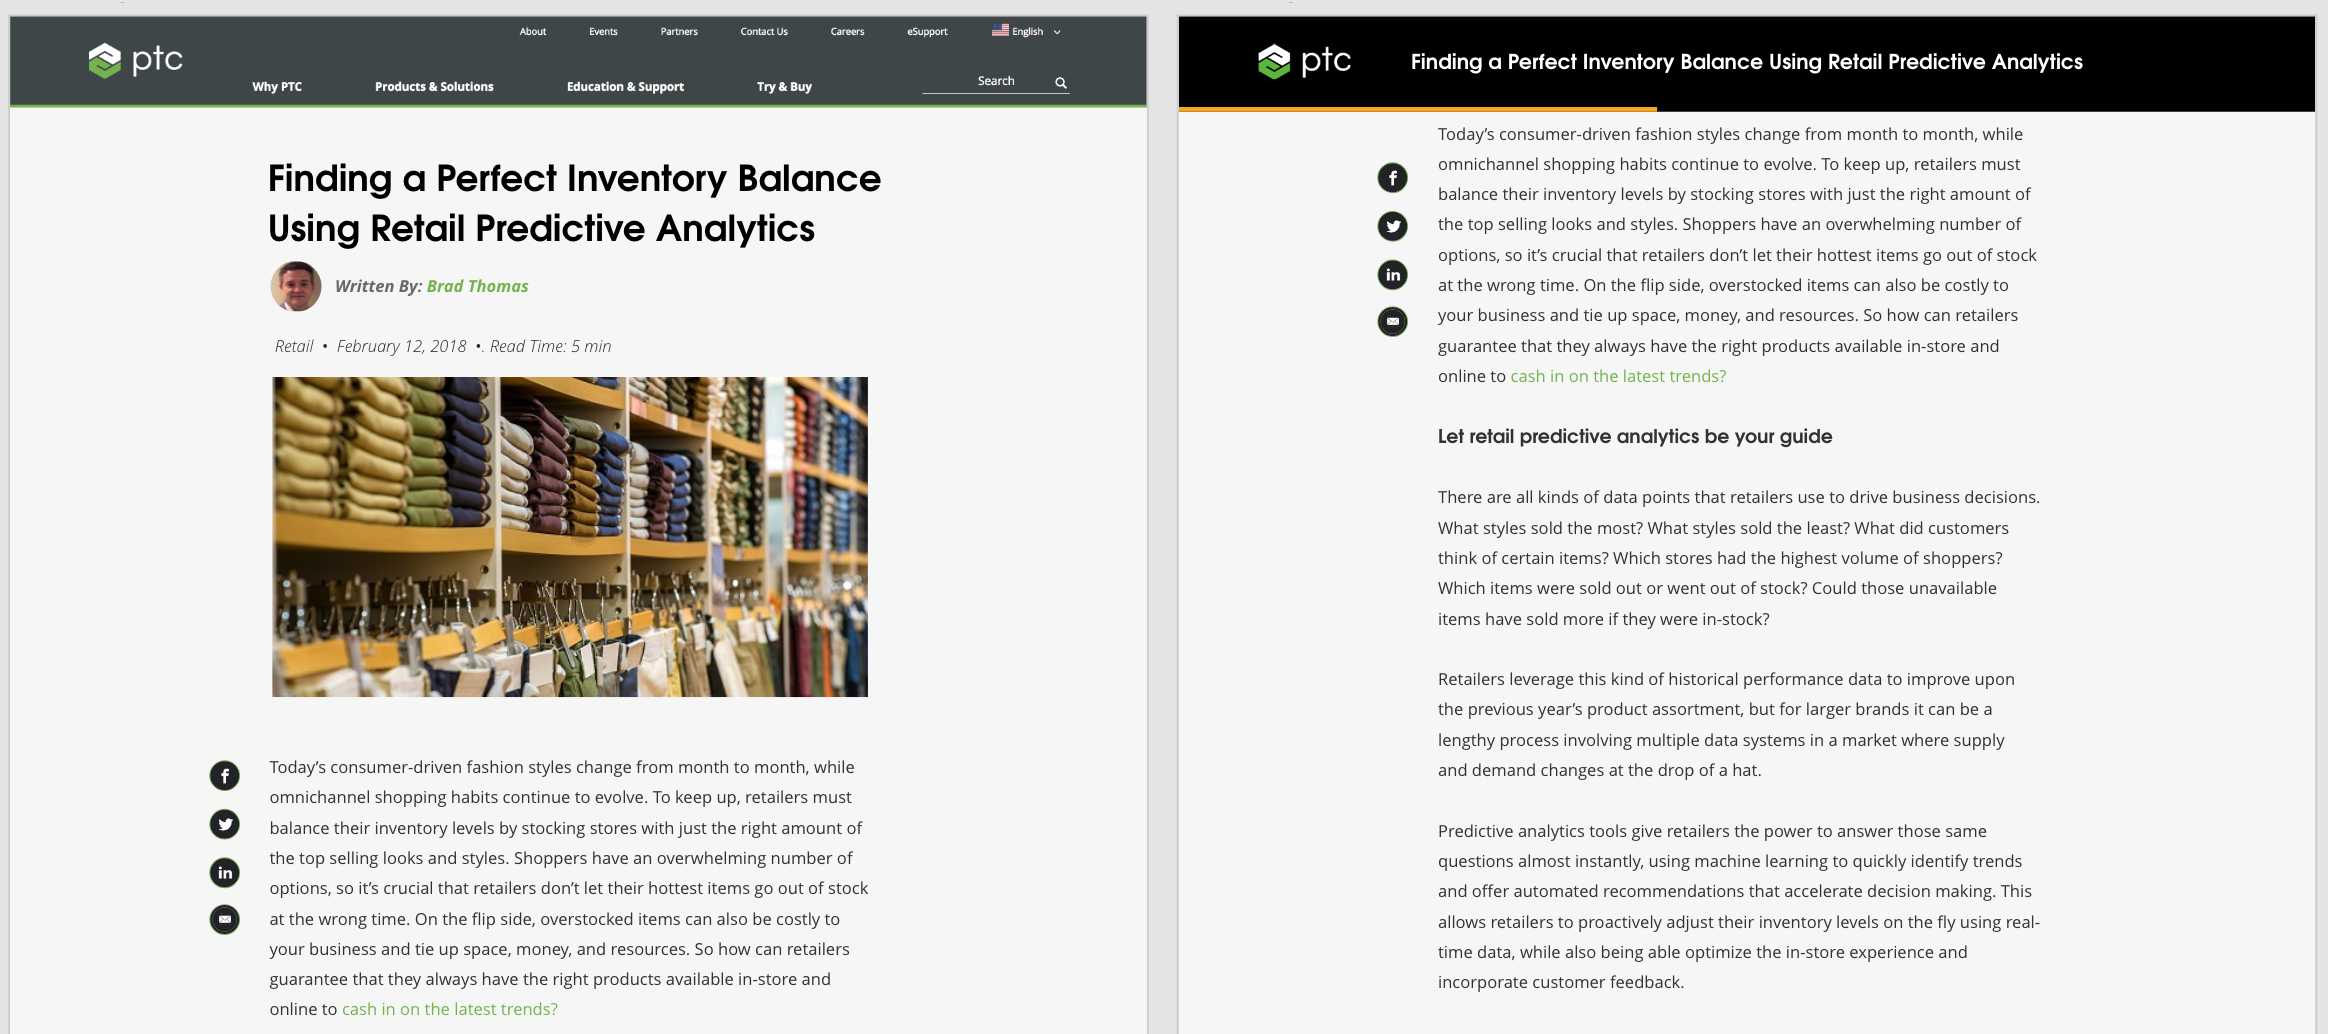The image size is (2328, 1034).
Task: Open Products & Solutions navigation menu
Action: [x=434, y=87]
